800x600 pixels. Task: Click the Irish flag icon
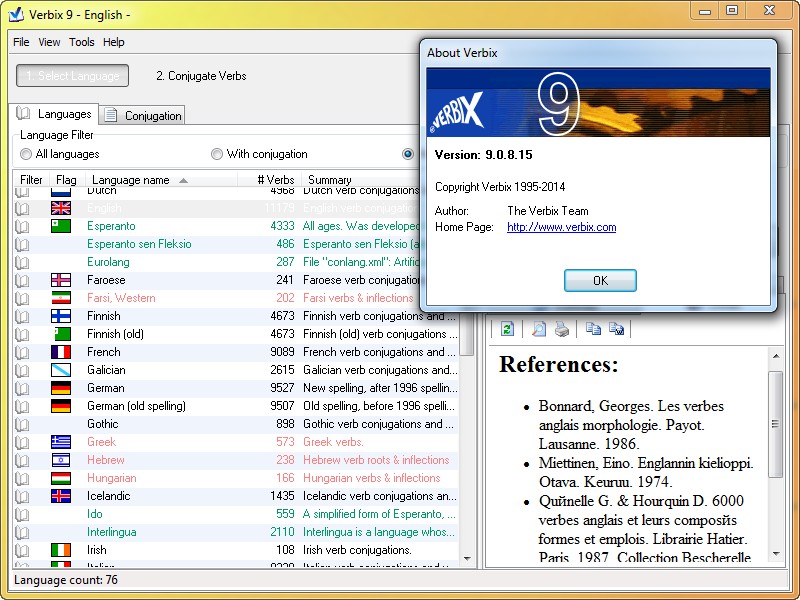click(61, 550)
